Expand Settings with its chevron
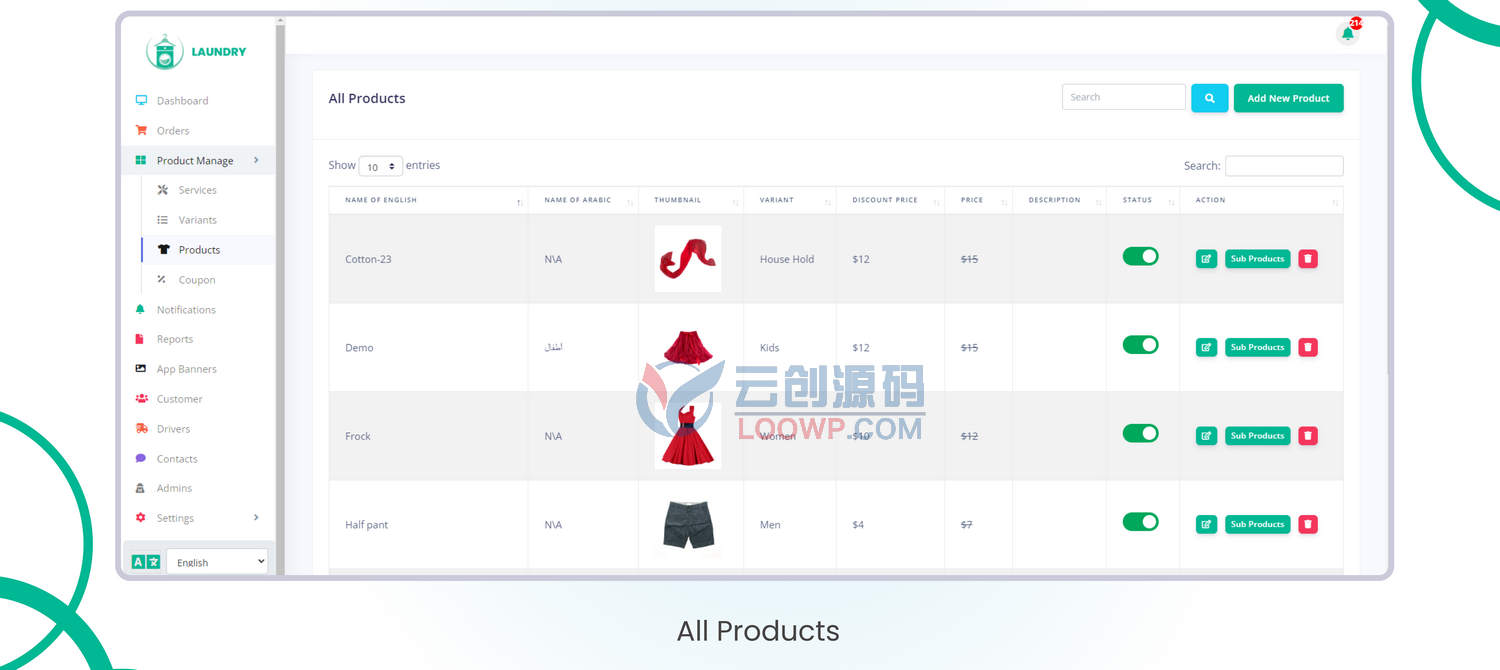 256,517
